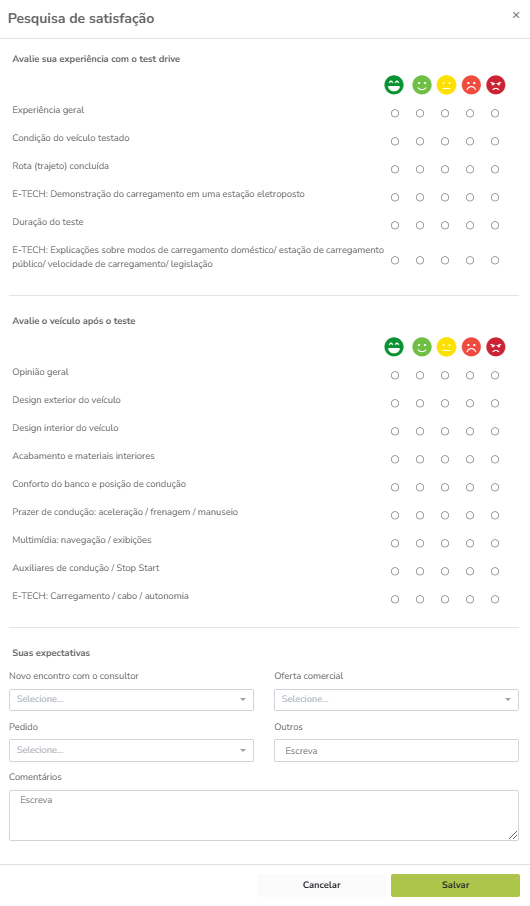Click the yellow neutral emoji in test drive section

click(x=446, y=85)
